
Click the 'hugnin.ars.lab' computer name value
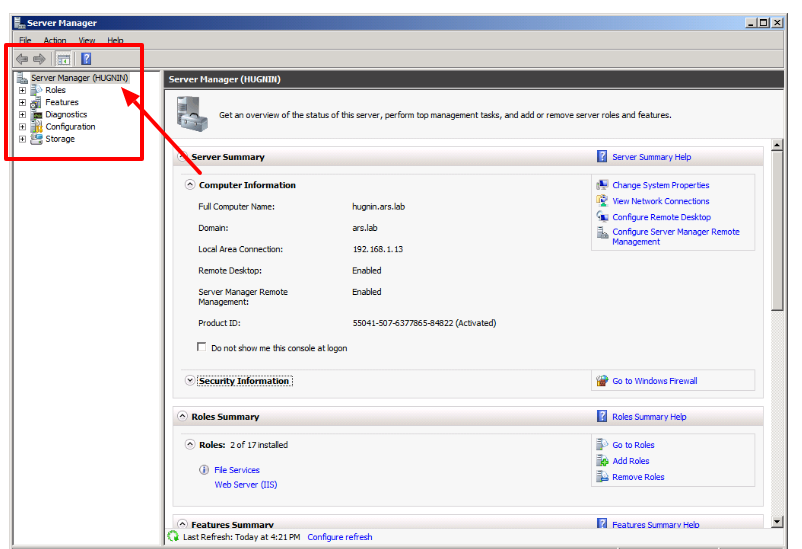click(x=378, y=207)
